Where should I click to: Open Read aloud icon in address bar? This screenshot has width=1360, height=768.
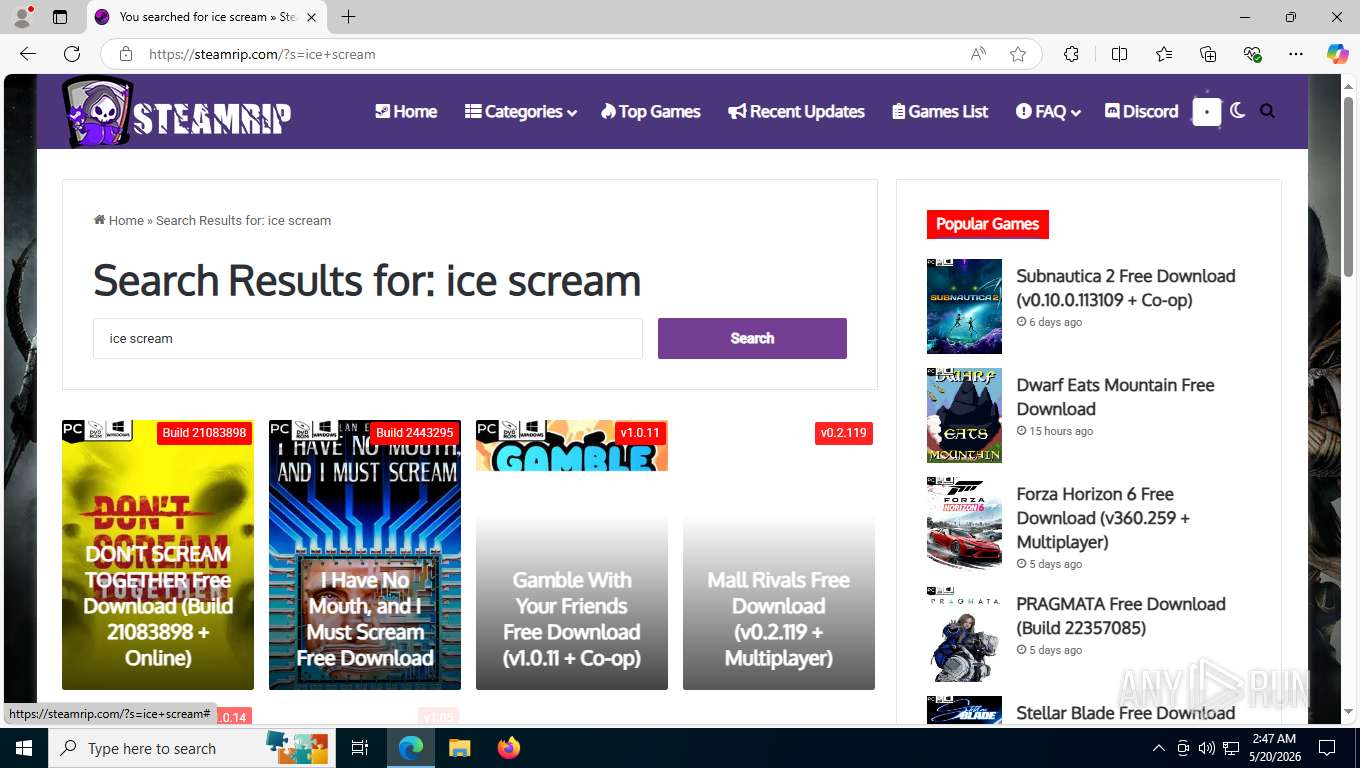978,54
